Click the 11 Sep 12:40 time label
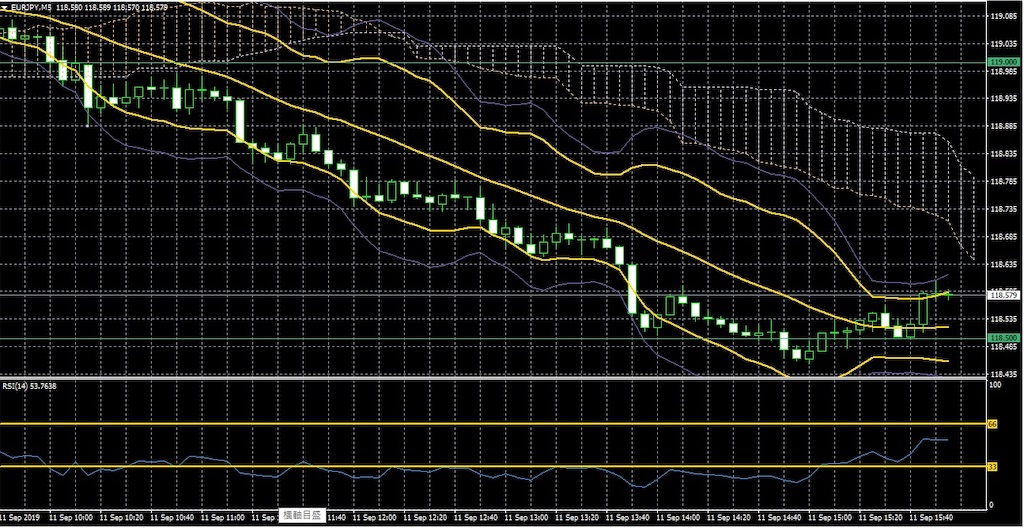 476,517
